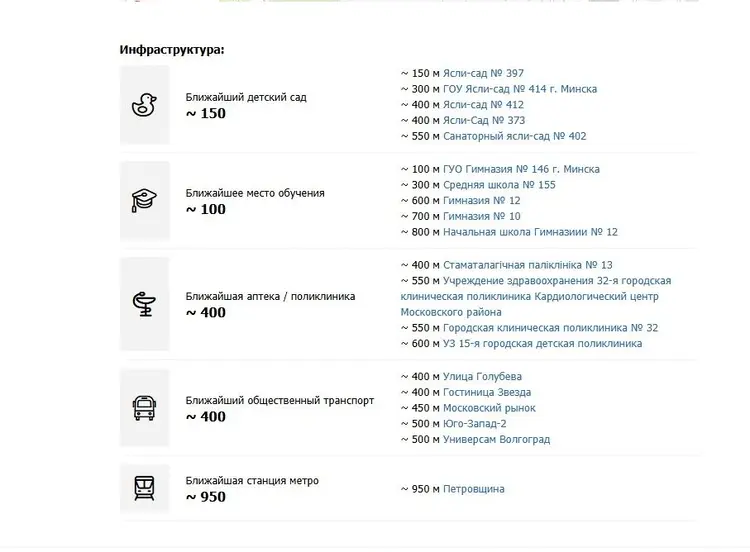Open УЗ 15-я городская детская поликлиника
Image resolution: width=750 pixels, height=552 pixels.
pyautogui.click(x=542, y=344)
